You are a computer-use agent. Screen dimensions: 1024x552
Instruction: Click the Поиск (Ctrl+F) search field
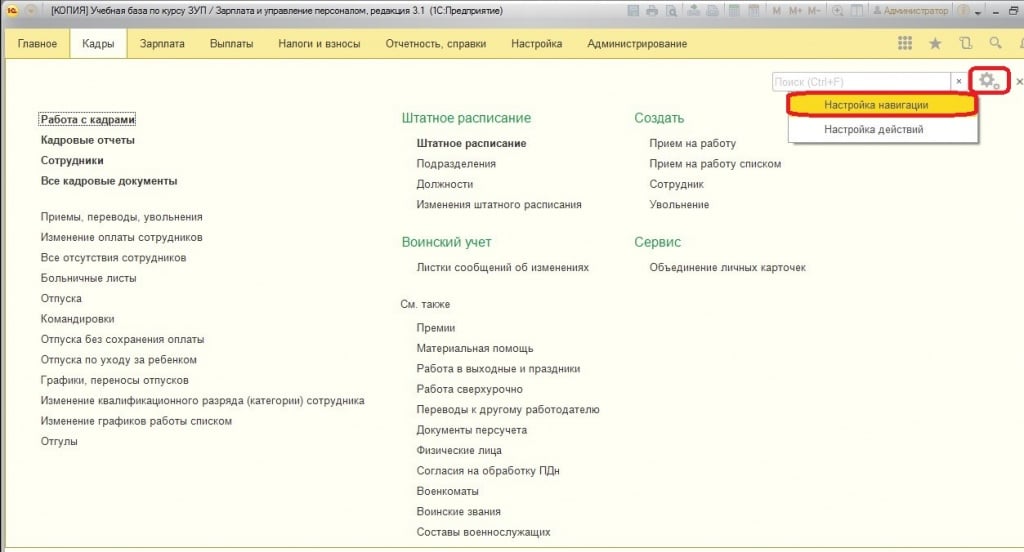860,81
